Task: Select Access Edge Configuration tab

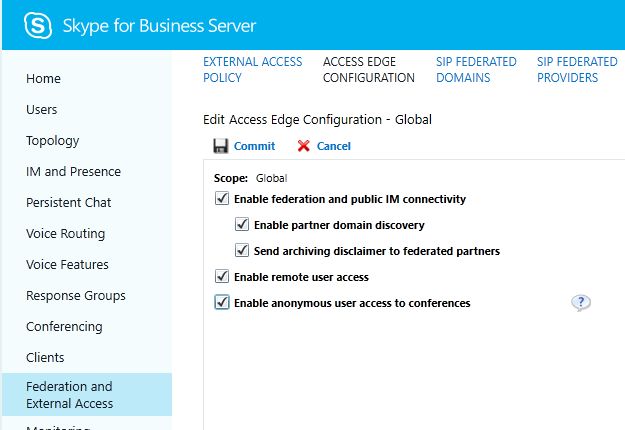Action: pyautogui.click(x=369, y=70)
